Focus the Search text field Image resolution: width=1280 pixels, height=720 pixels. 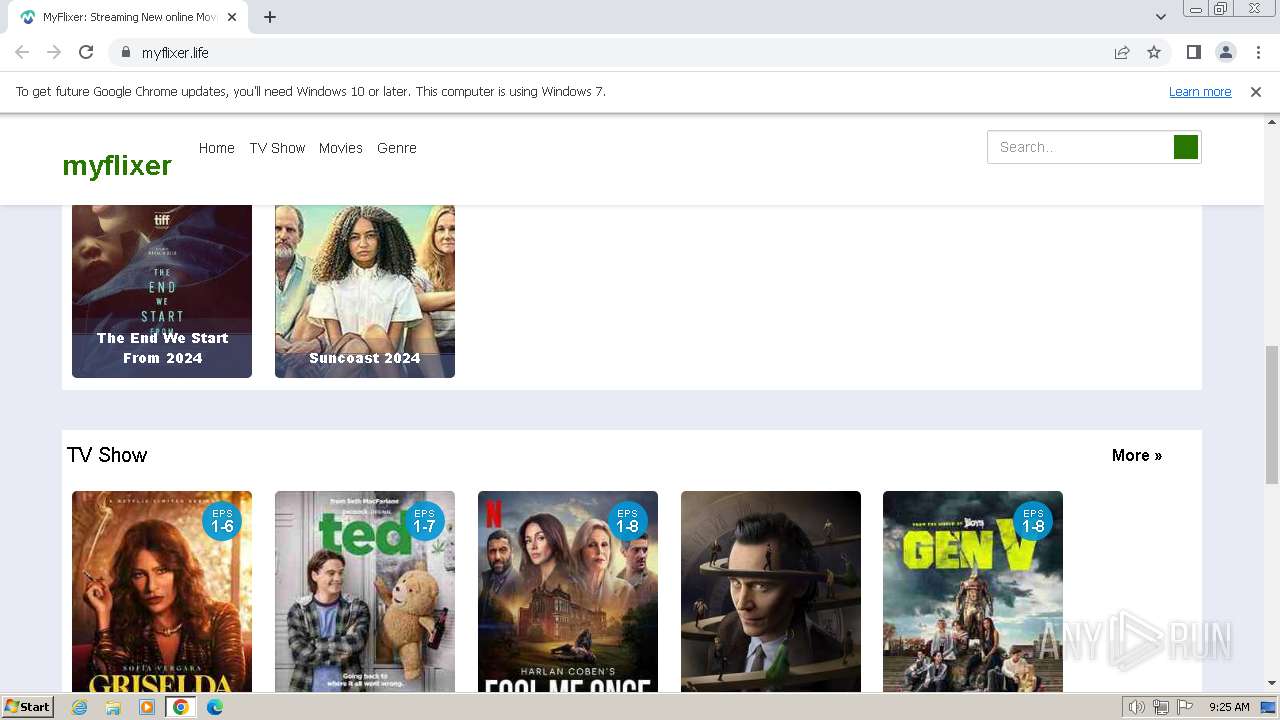pos(1080,147)
